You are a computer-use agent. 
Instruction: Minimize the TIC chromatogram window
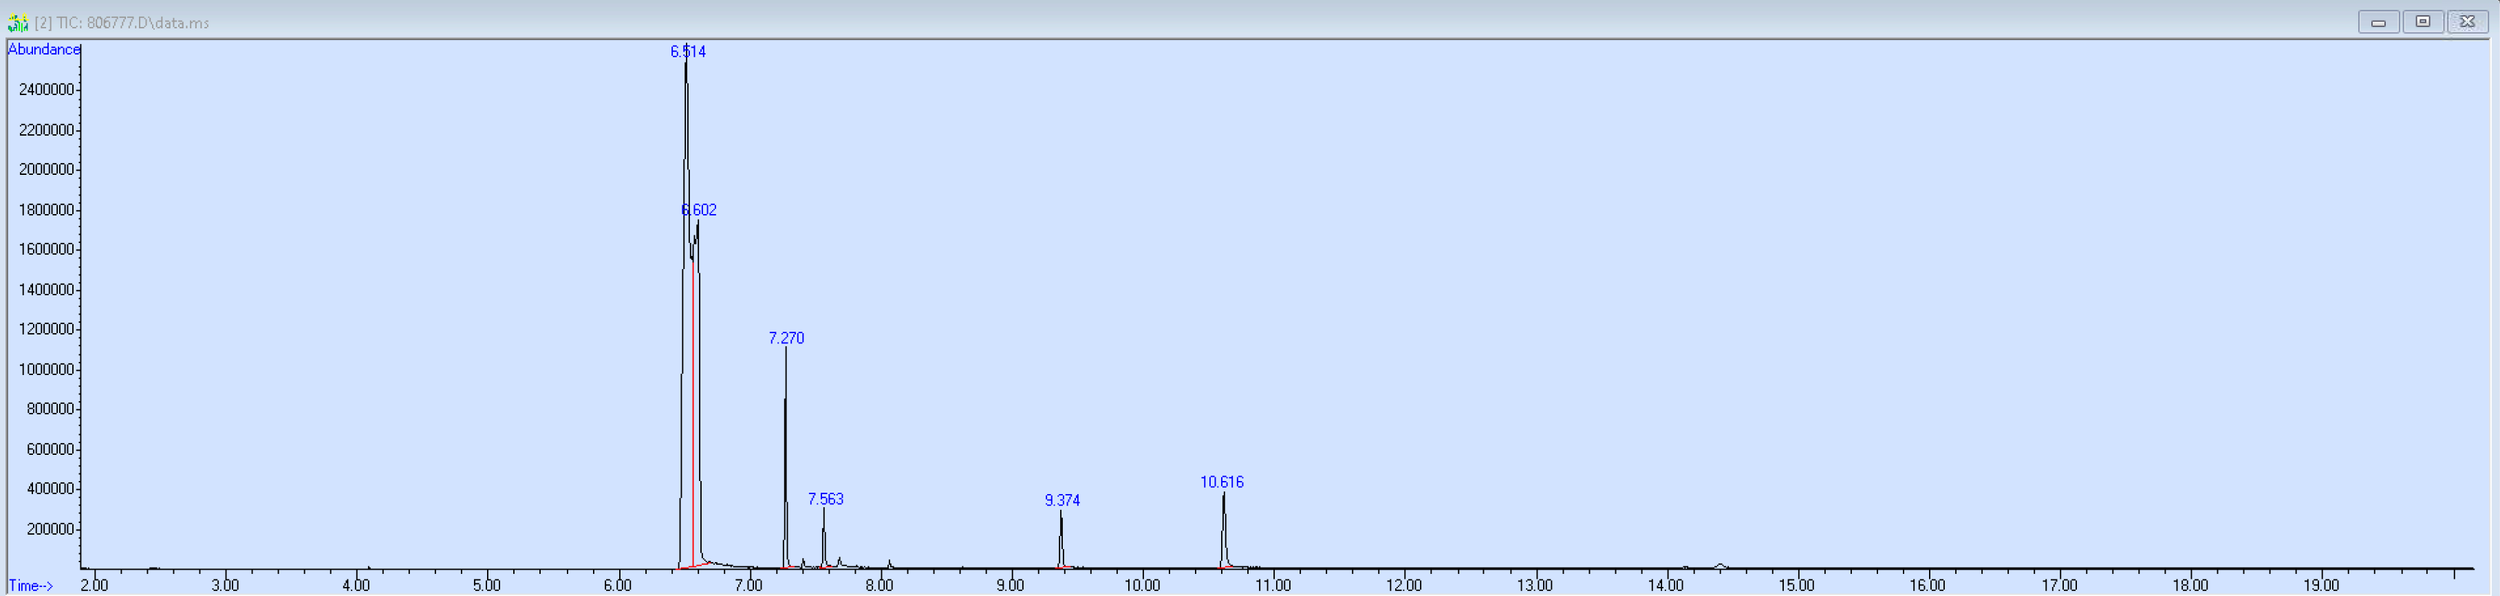2378,22
